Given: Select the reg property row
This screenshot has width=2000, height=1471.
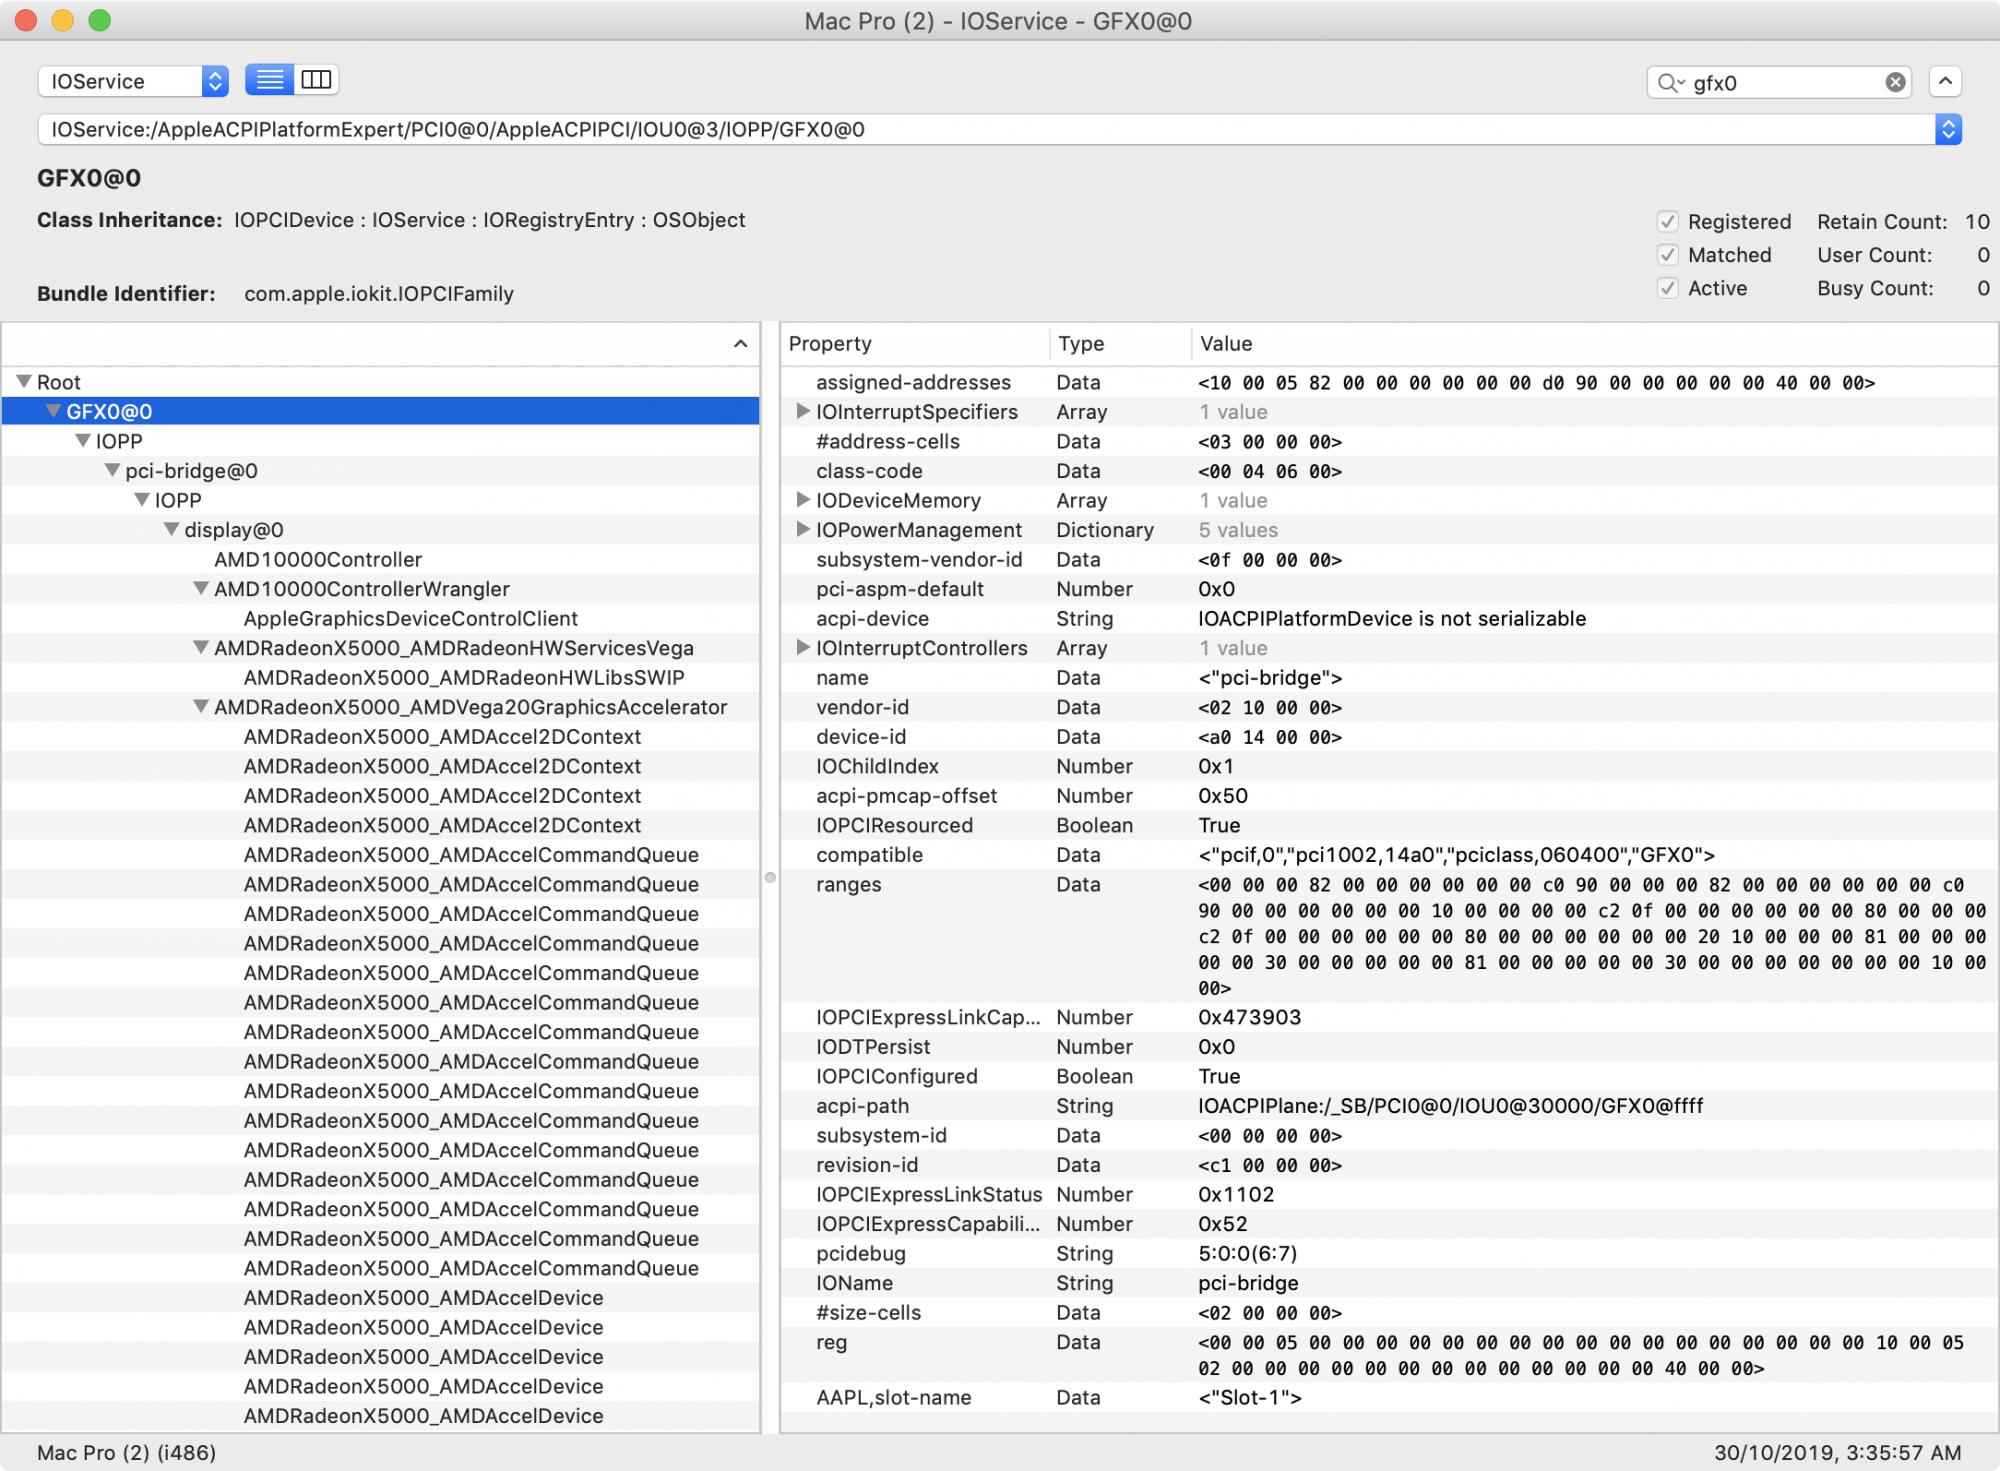Looking at the screenshot, I should 1389,1355.
